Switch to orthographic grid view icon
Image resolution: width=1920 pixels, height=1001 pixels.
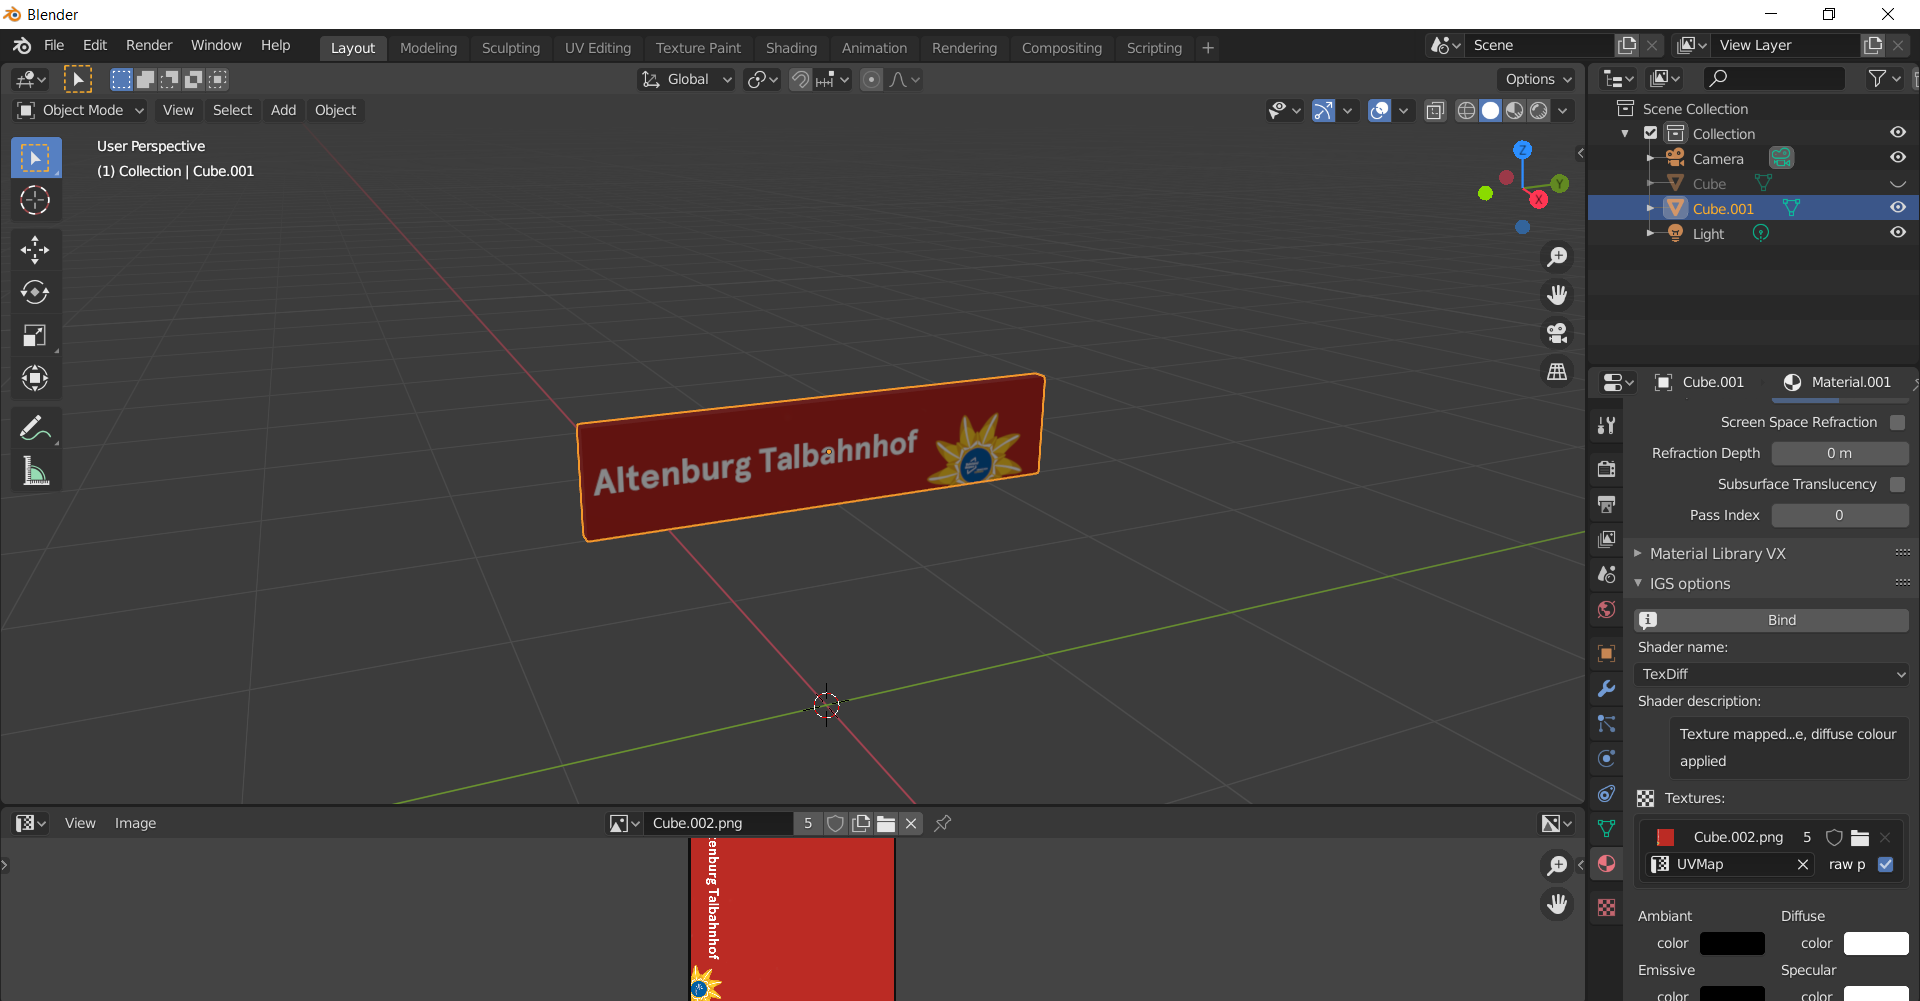pyautogui.click(x=1557, y=371)
